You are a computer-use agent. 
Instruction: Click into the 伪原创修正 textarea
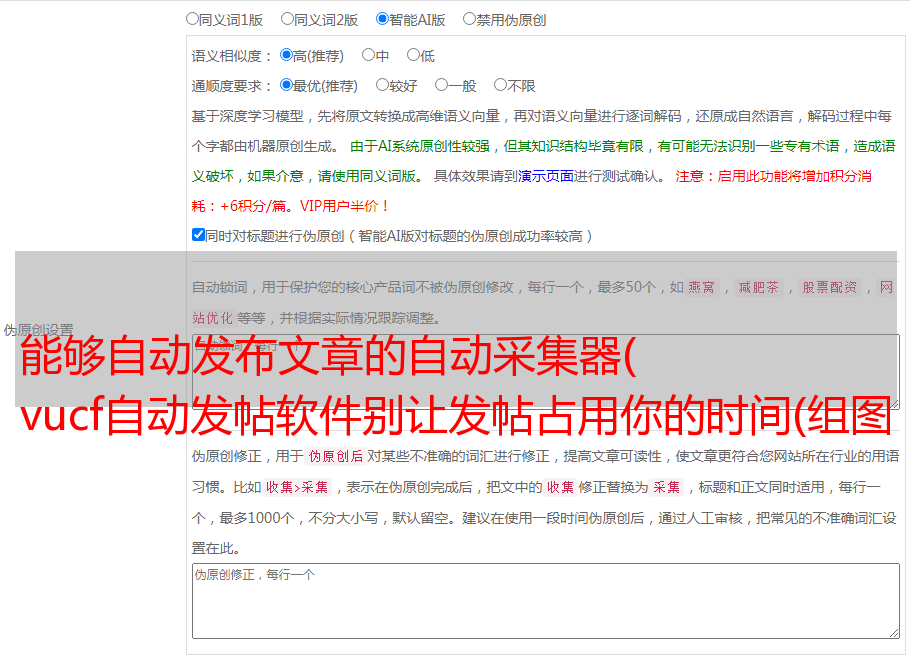546,601
